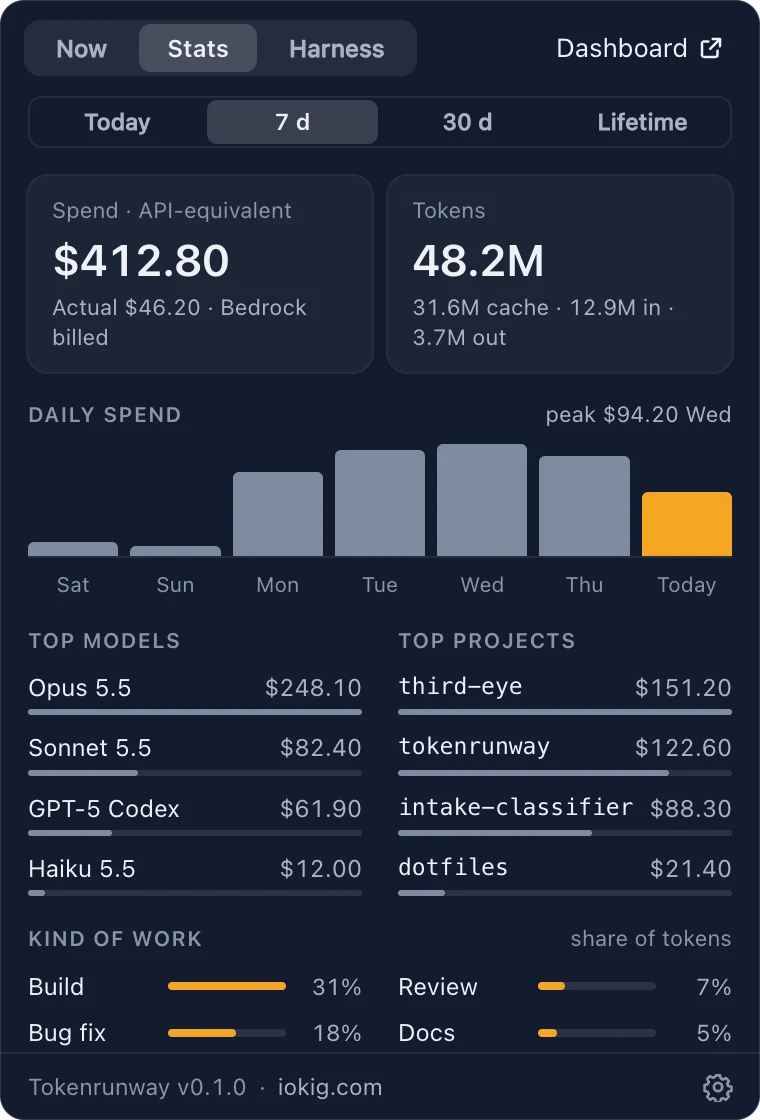
Task: Open the settings gear icon
Action: [x=717, y=1087]
